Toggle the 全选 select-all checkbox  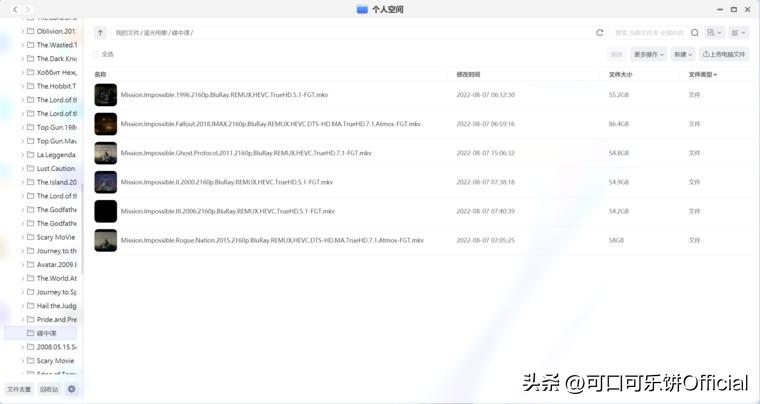(x=96, y=54)
